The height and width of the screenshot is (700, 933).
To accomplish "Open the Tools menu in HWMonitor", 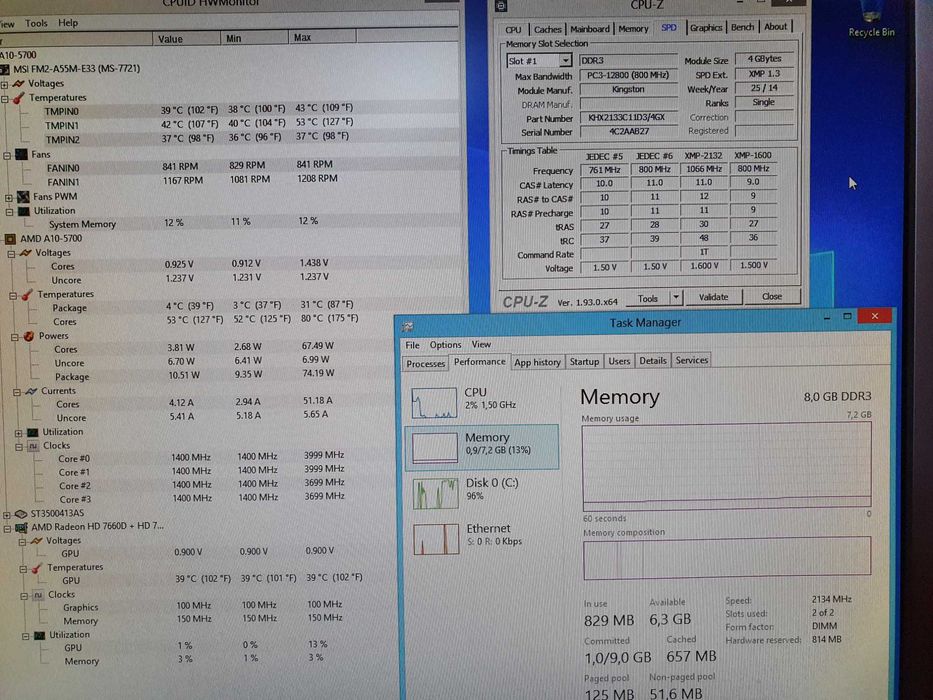I will click(x=36, y=23).
